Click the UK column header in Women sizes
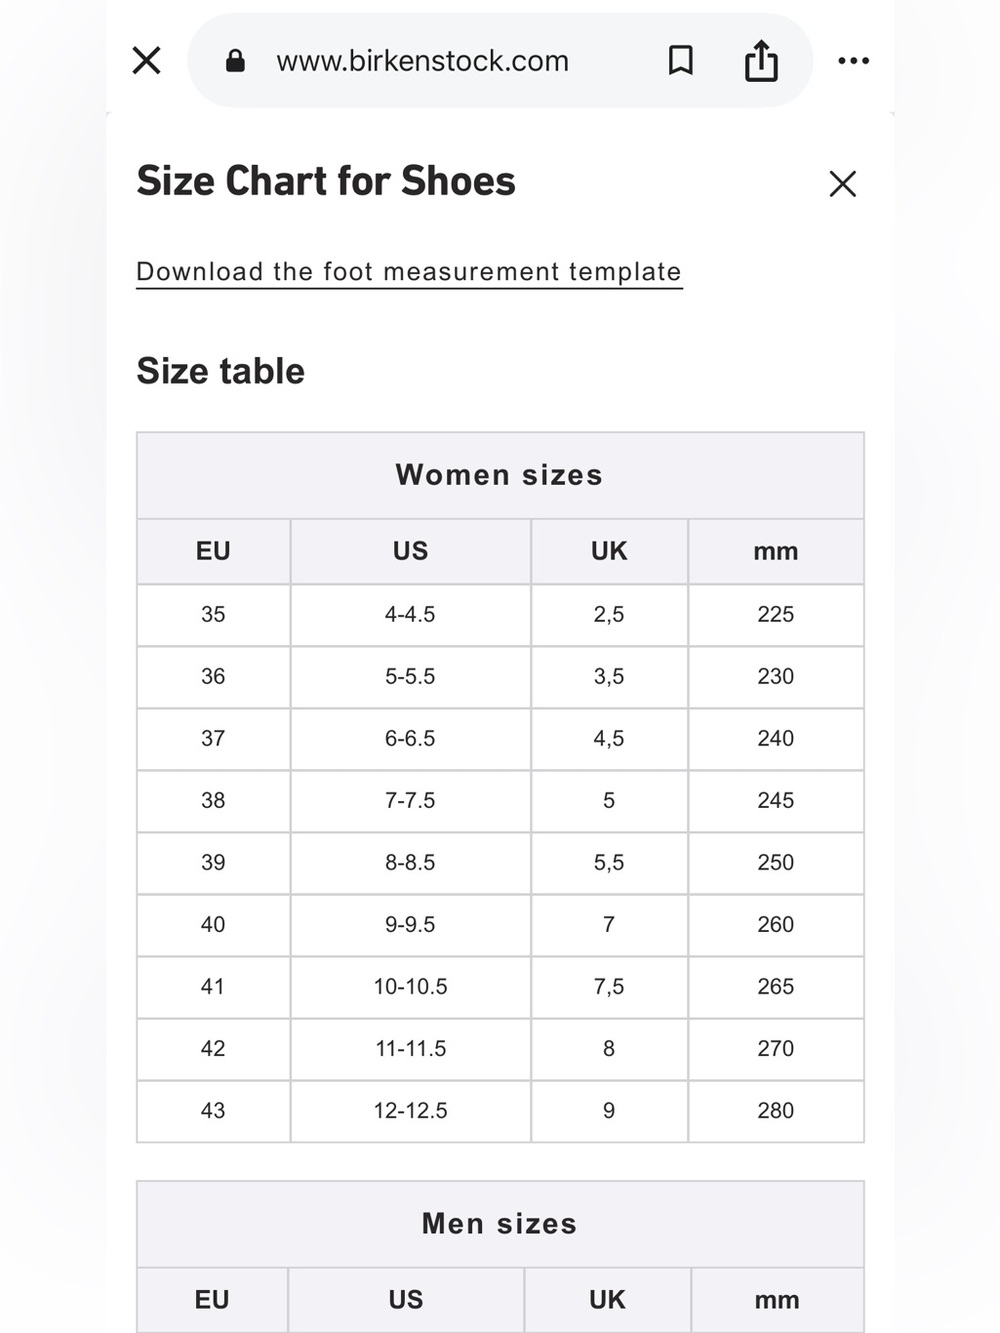Viewport: 1000px width, 1333px height. coord(609,551)
